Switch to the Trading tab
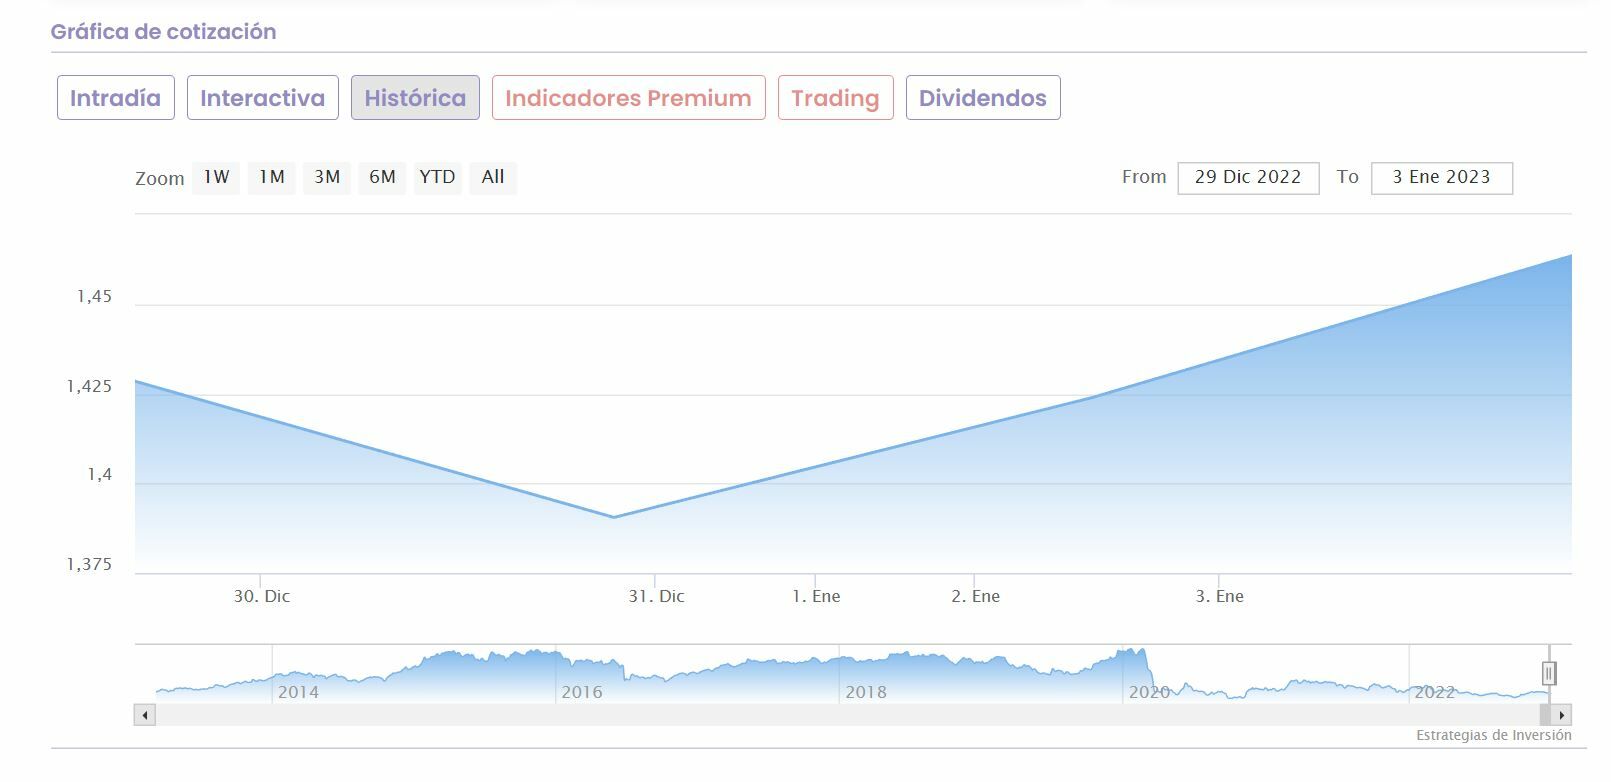 (x=835, y=98)
